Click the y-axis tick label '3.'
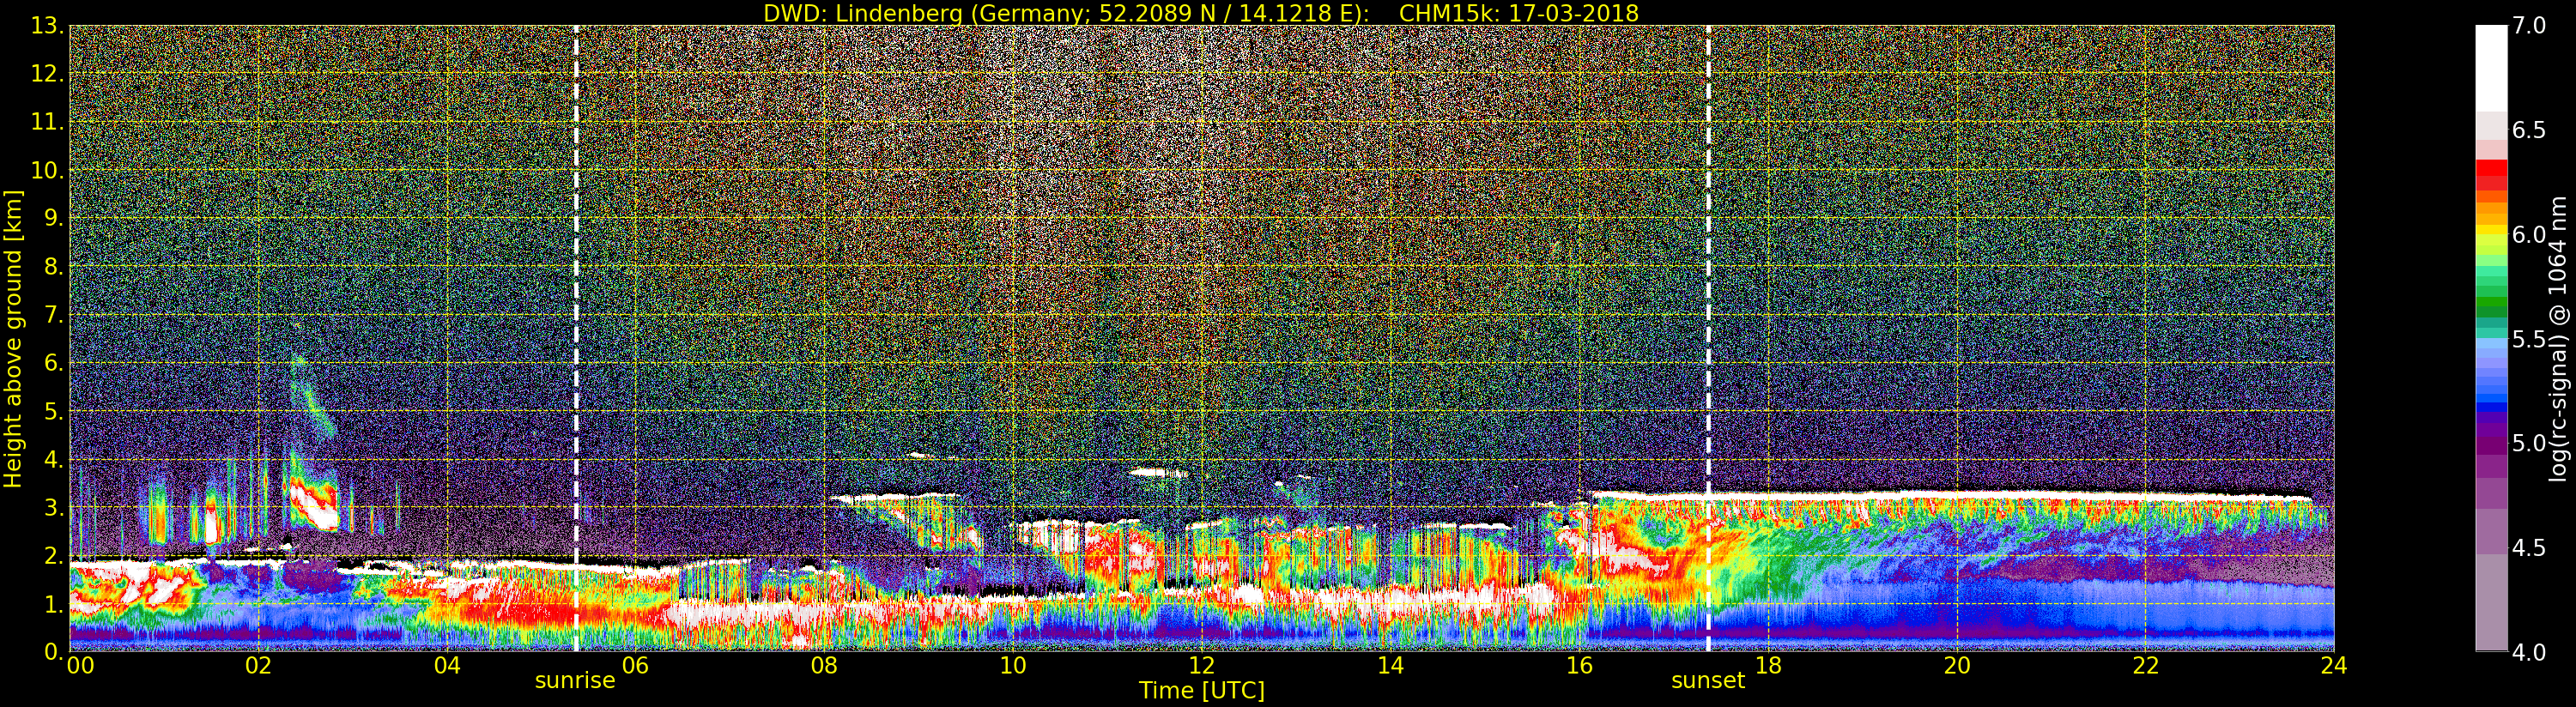 tap(53, 507)
